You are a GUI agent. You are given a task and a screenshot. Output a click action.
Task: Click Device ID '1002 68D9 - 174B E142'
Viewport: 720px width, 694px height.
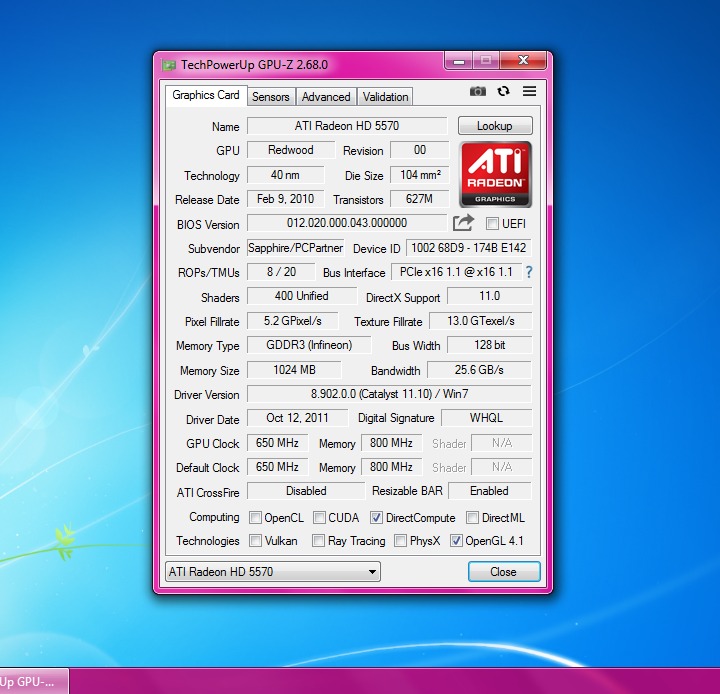tap(469, 248)
